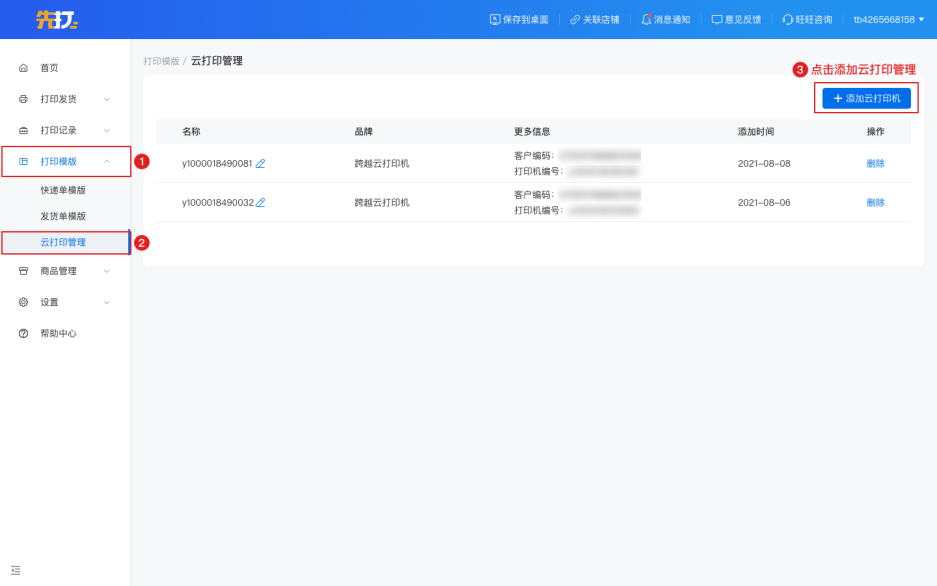Click the 首页 home icon in sidebar
This screenshot has height=586, width=937.
(x=24, y=68)
